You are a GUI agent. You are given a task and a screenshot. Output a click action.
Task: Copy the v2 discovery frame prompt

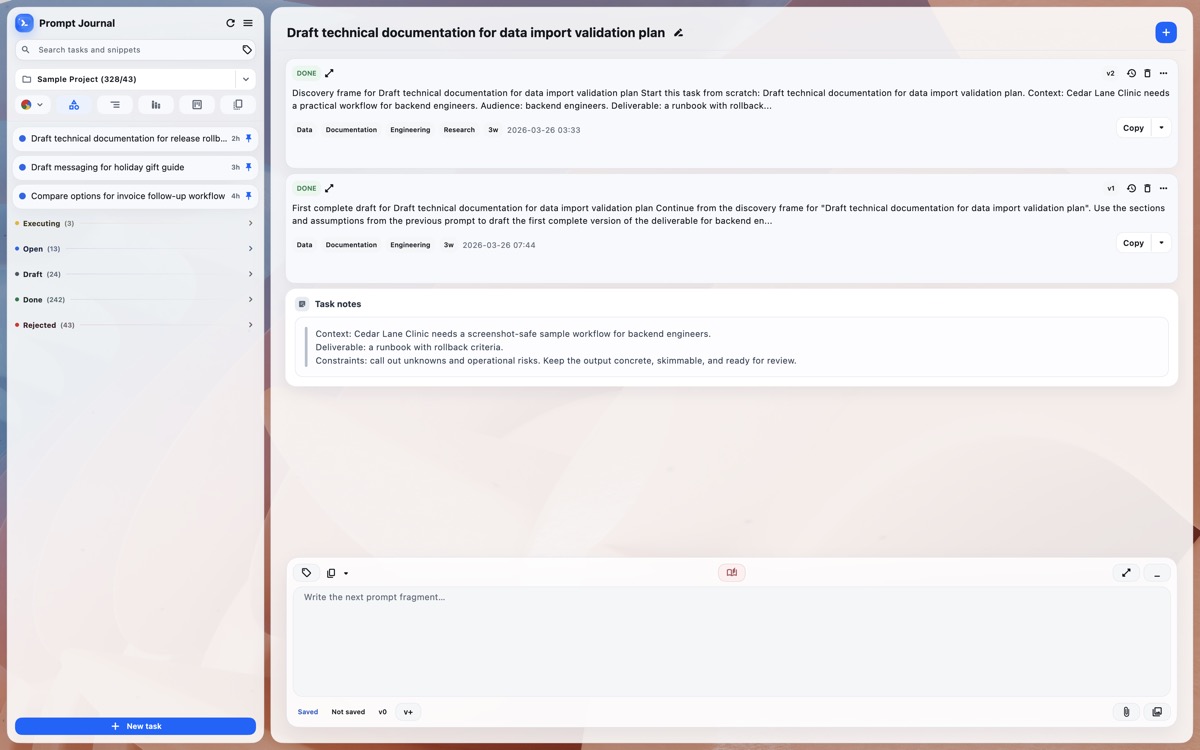click(x=1133, y=128)
